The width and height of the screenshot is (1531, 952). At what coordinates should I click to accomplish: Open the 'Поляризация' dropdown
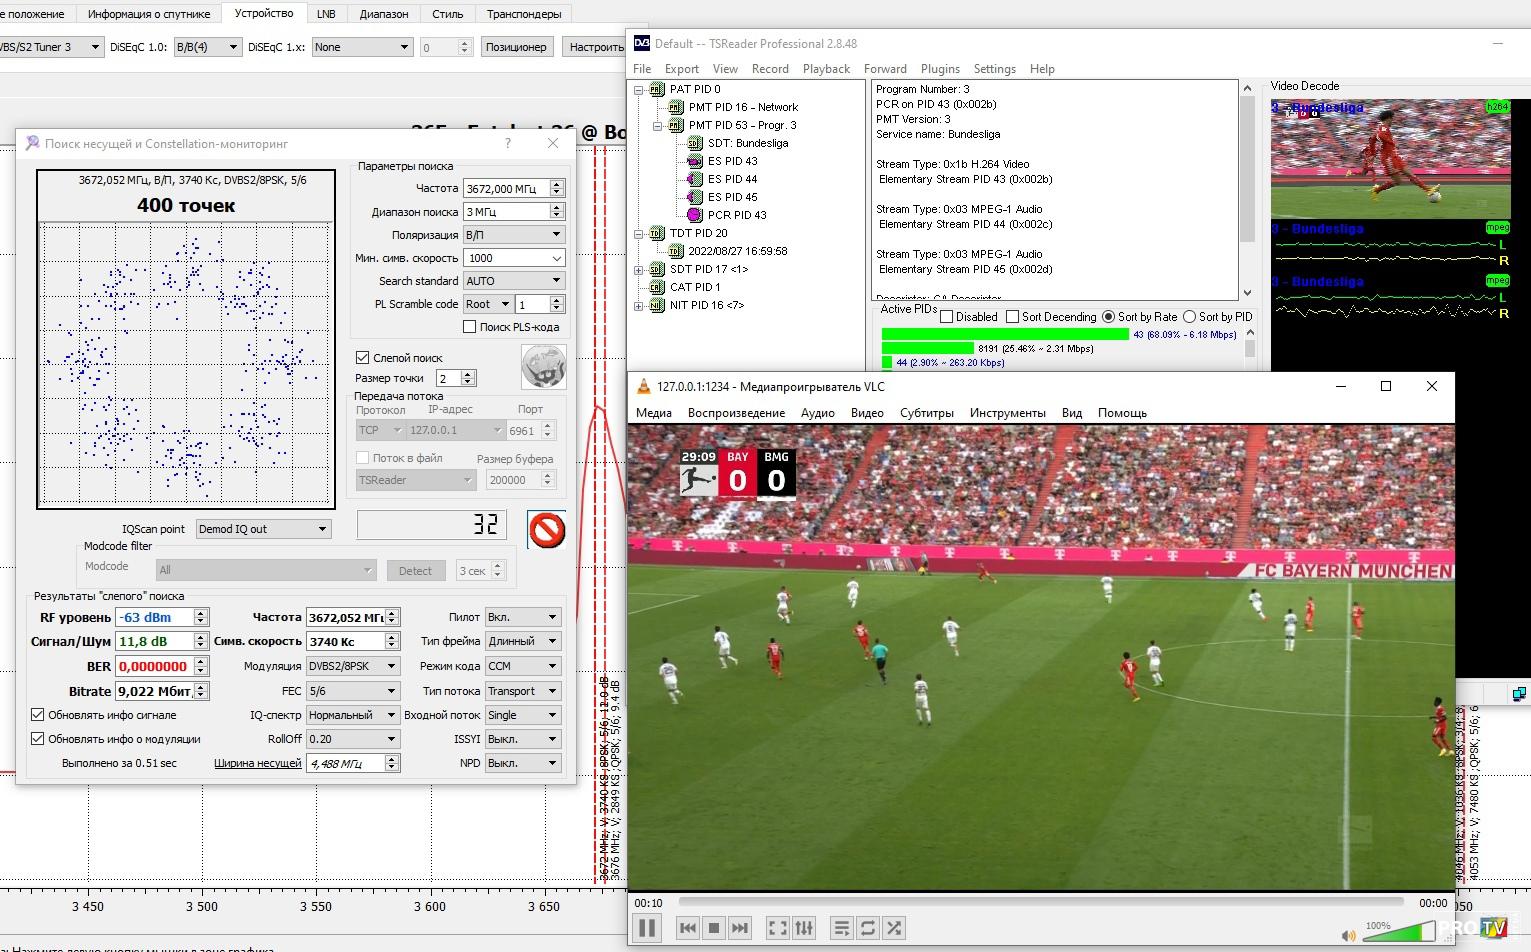tap(514, 235)
